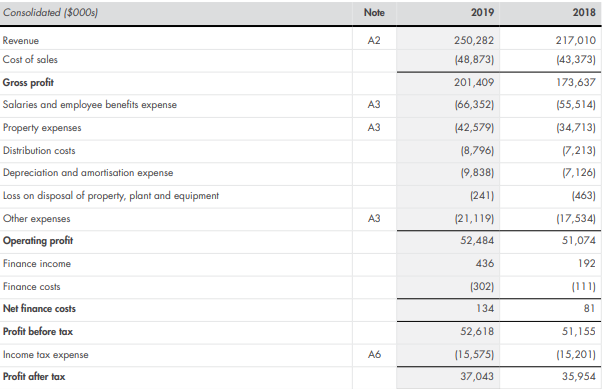Click the Net finance costs label
The height and width of the screenshot is (389, 605).
click(x=39, y=309)
